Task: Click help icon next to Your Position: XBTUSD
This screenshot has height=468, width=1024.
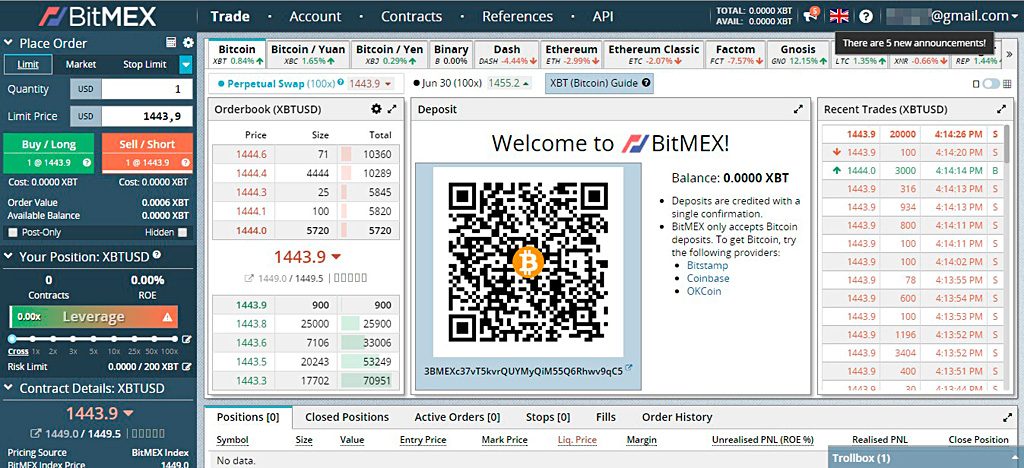Action: point(157,256)
